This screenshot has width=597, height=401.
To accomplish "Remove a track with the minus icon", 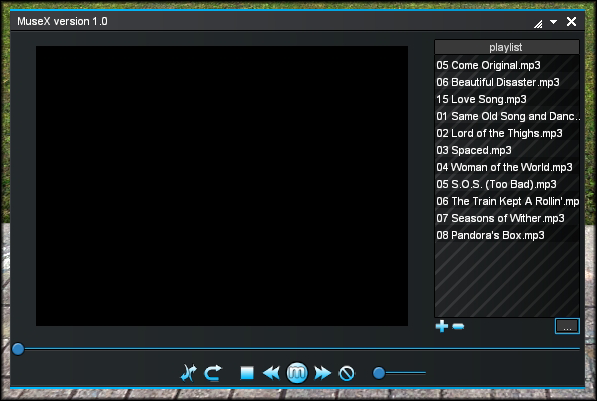I will 458,326.
